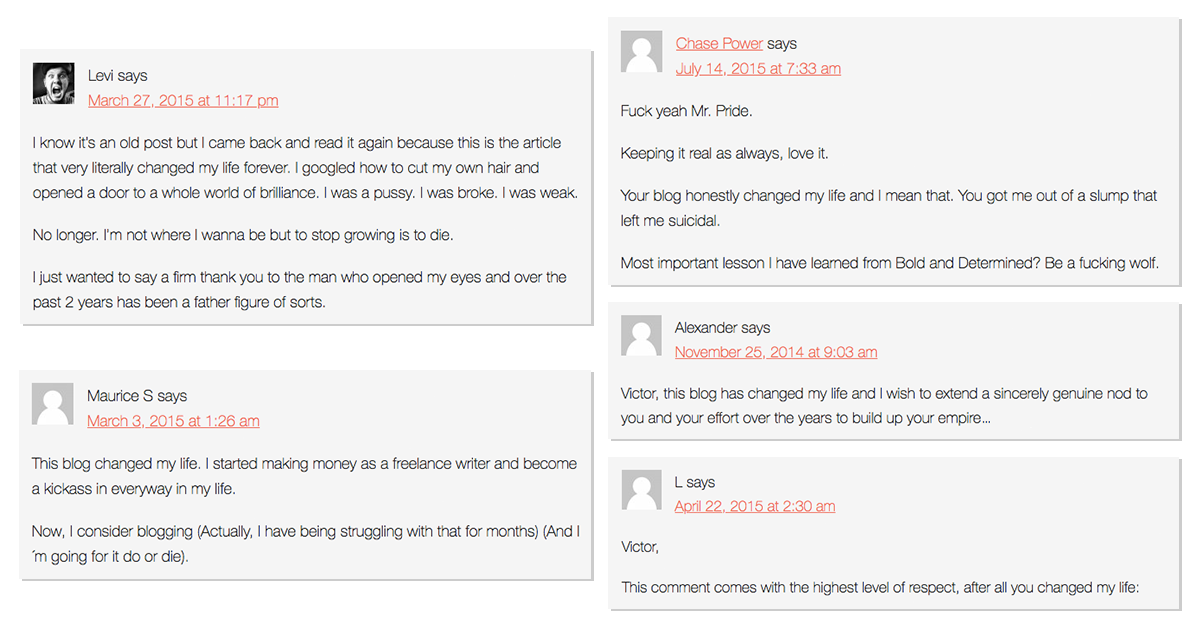Click the "Victor," salutation in L's comment
The width and height of the screenshot is (1200, 628).
click(640, 547)
